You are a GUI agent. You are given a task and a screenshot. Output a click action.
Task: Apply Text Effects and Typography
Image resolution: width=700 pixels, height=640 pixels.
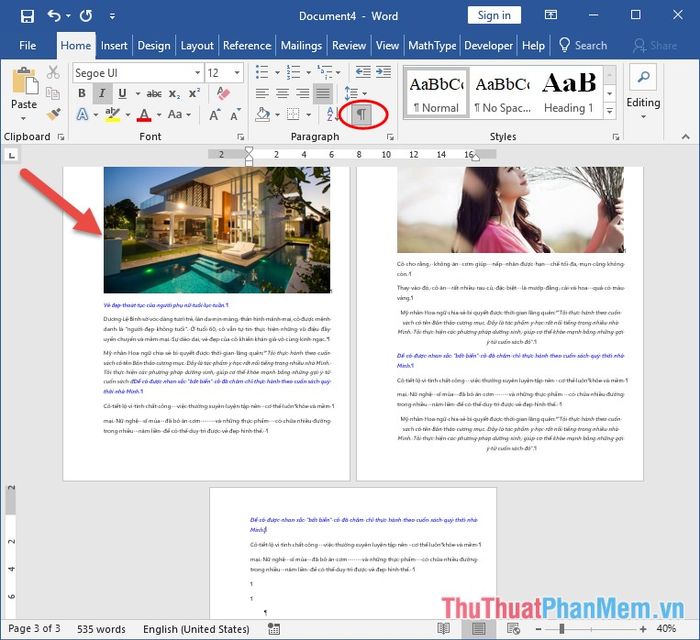83,115
